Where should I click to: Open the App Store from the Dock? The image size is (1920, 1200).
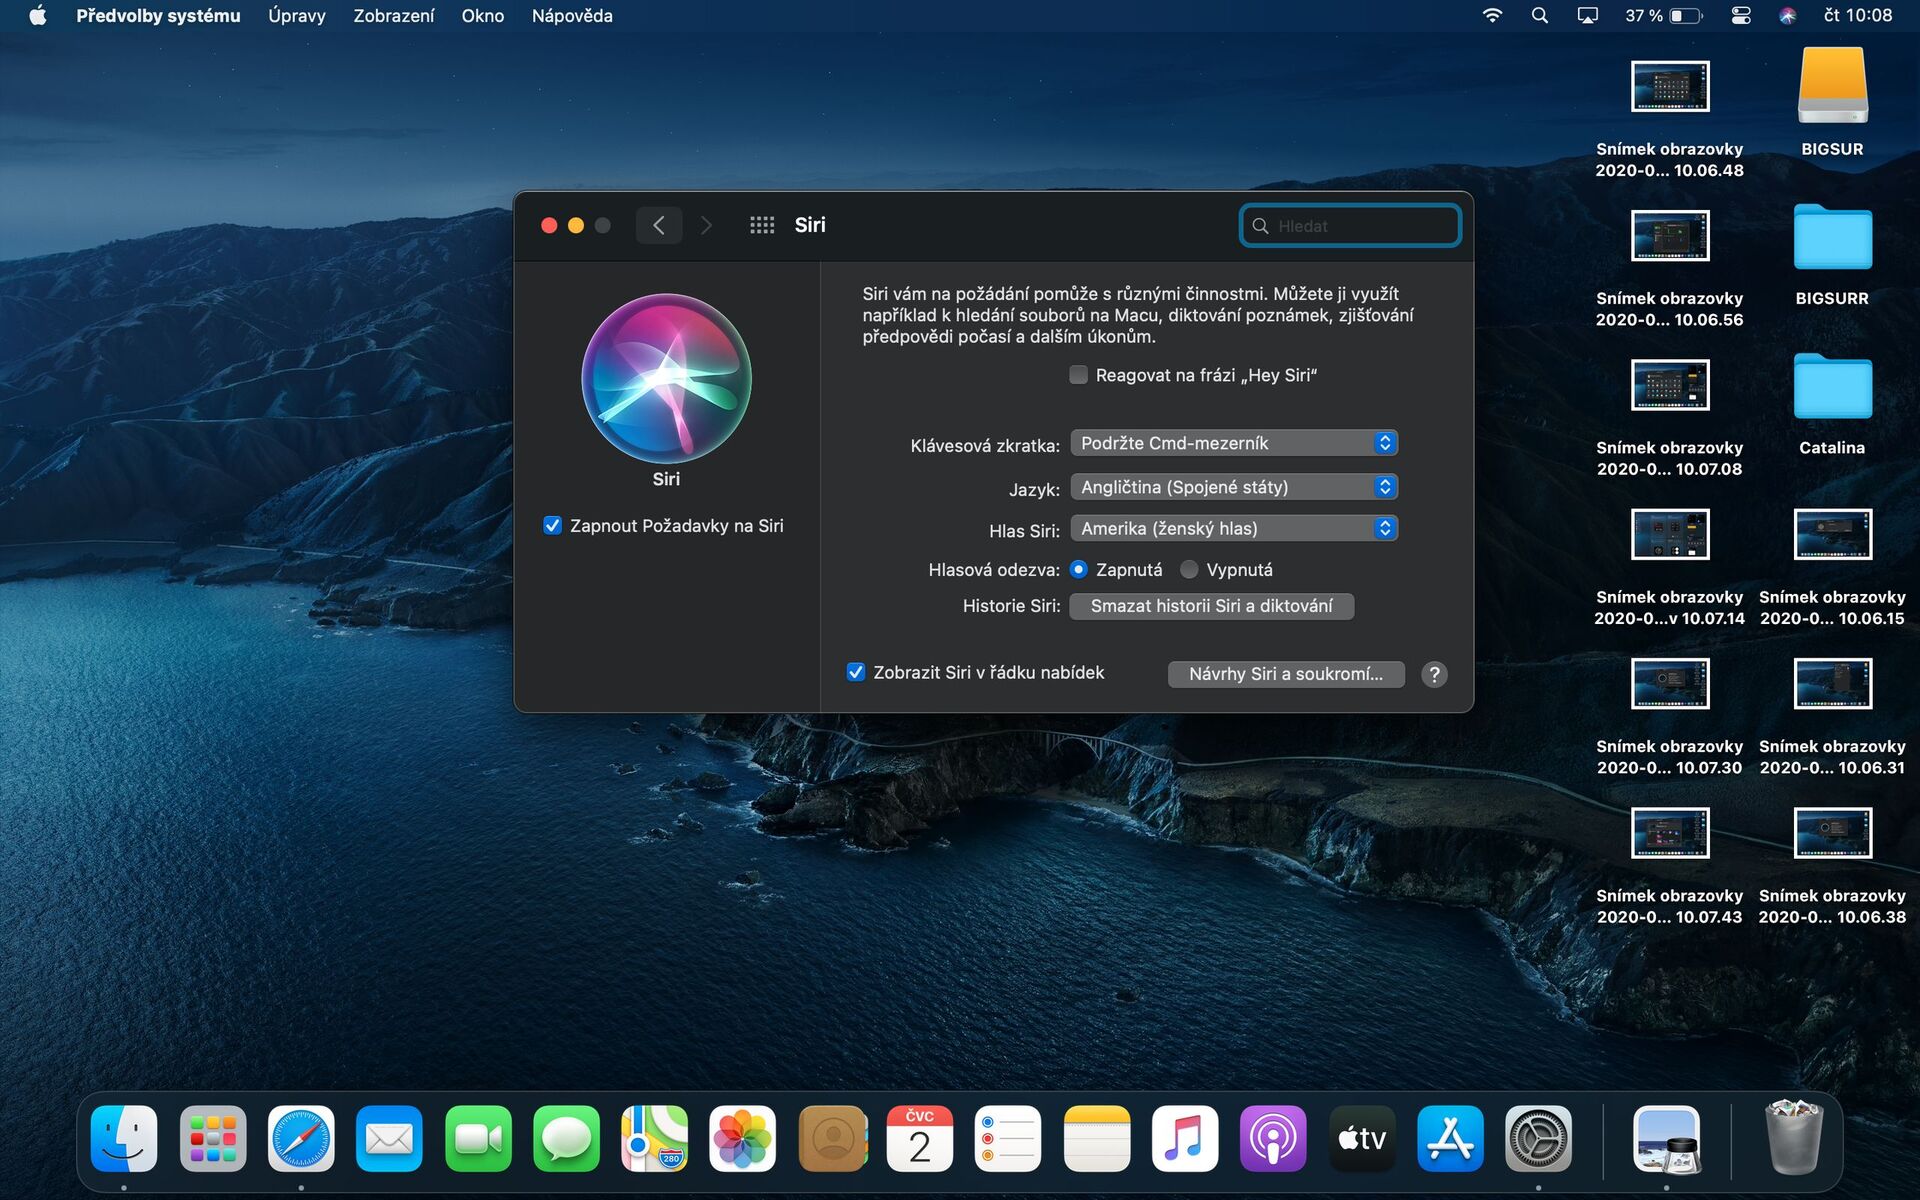(1449, 1138)
